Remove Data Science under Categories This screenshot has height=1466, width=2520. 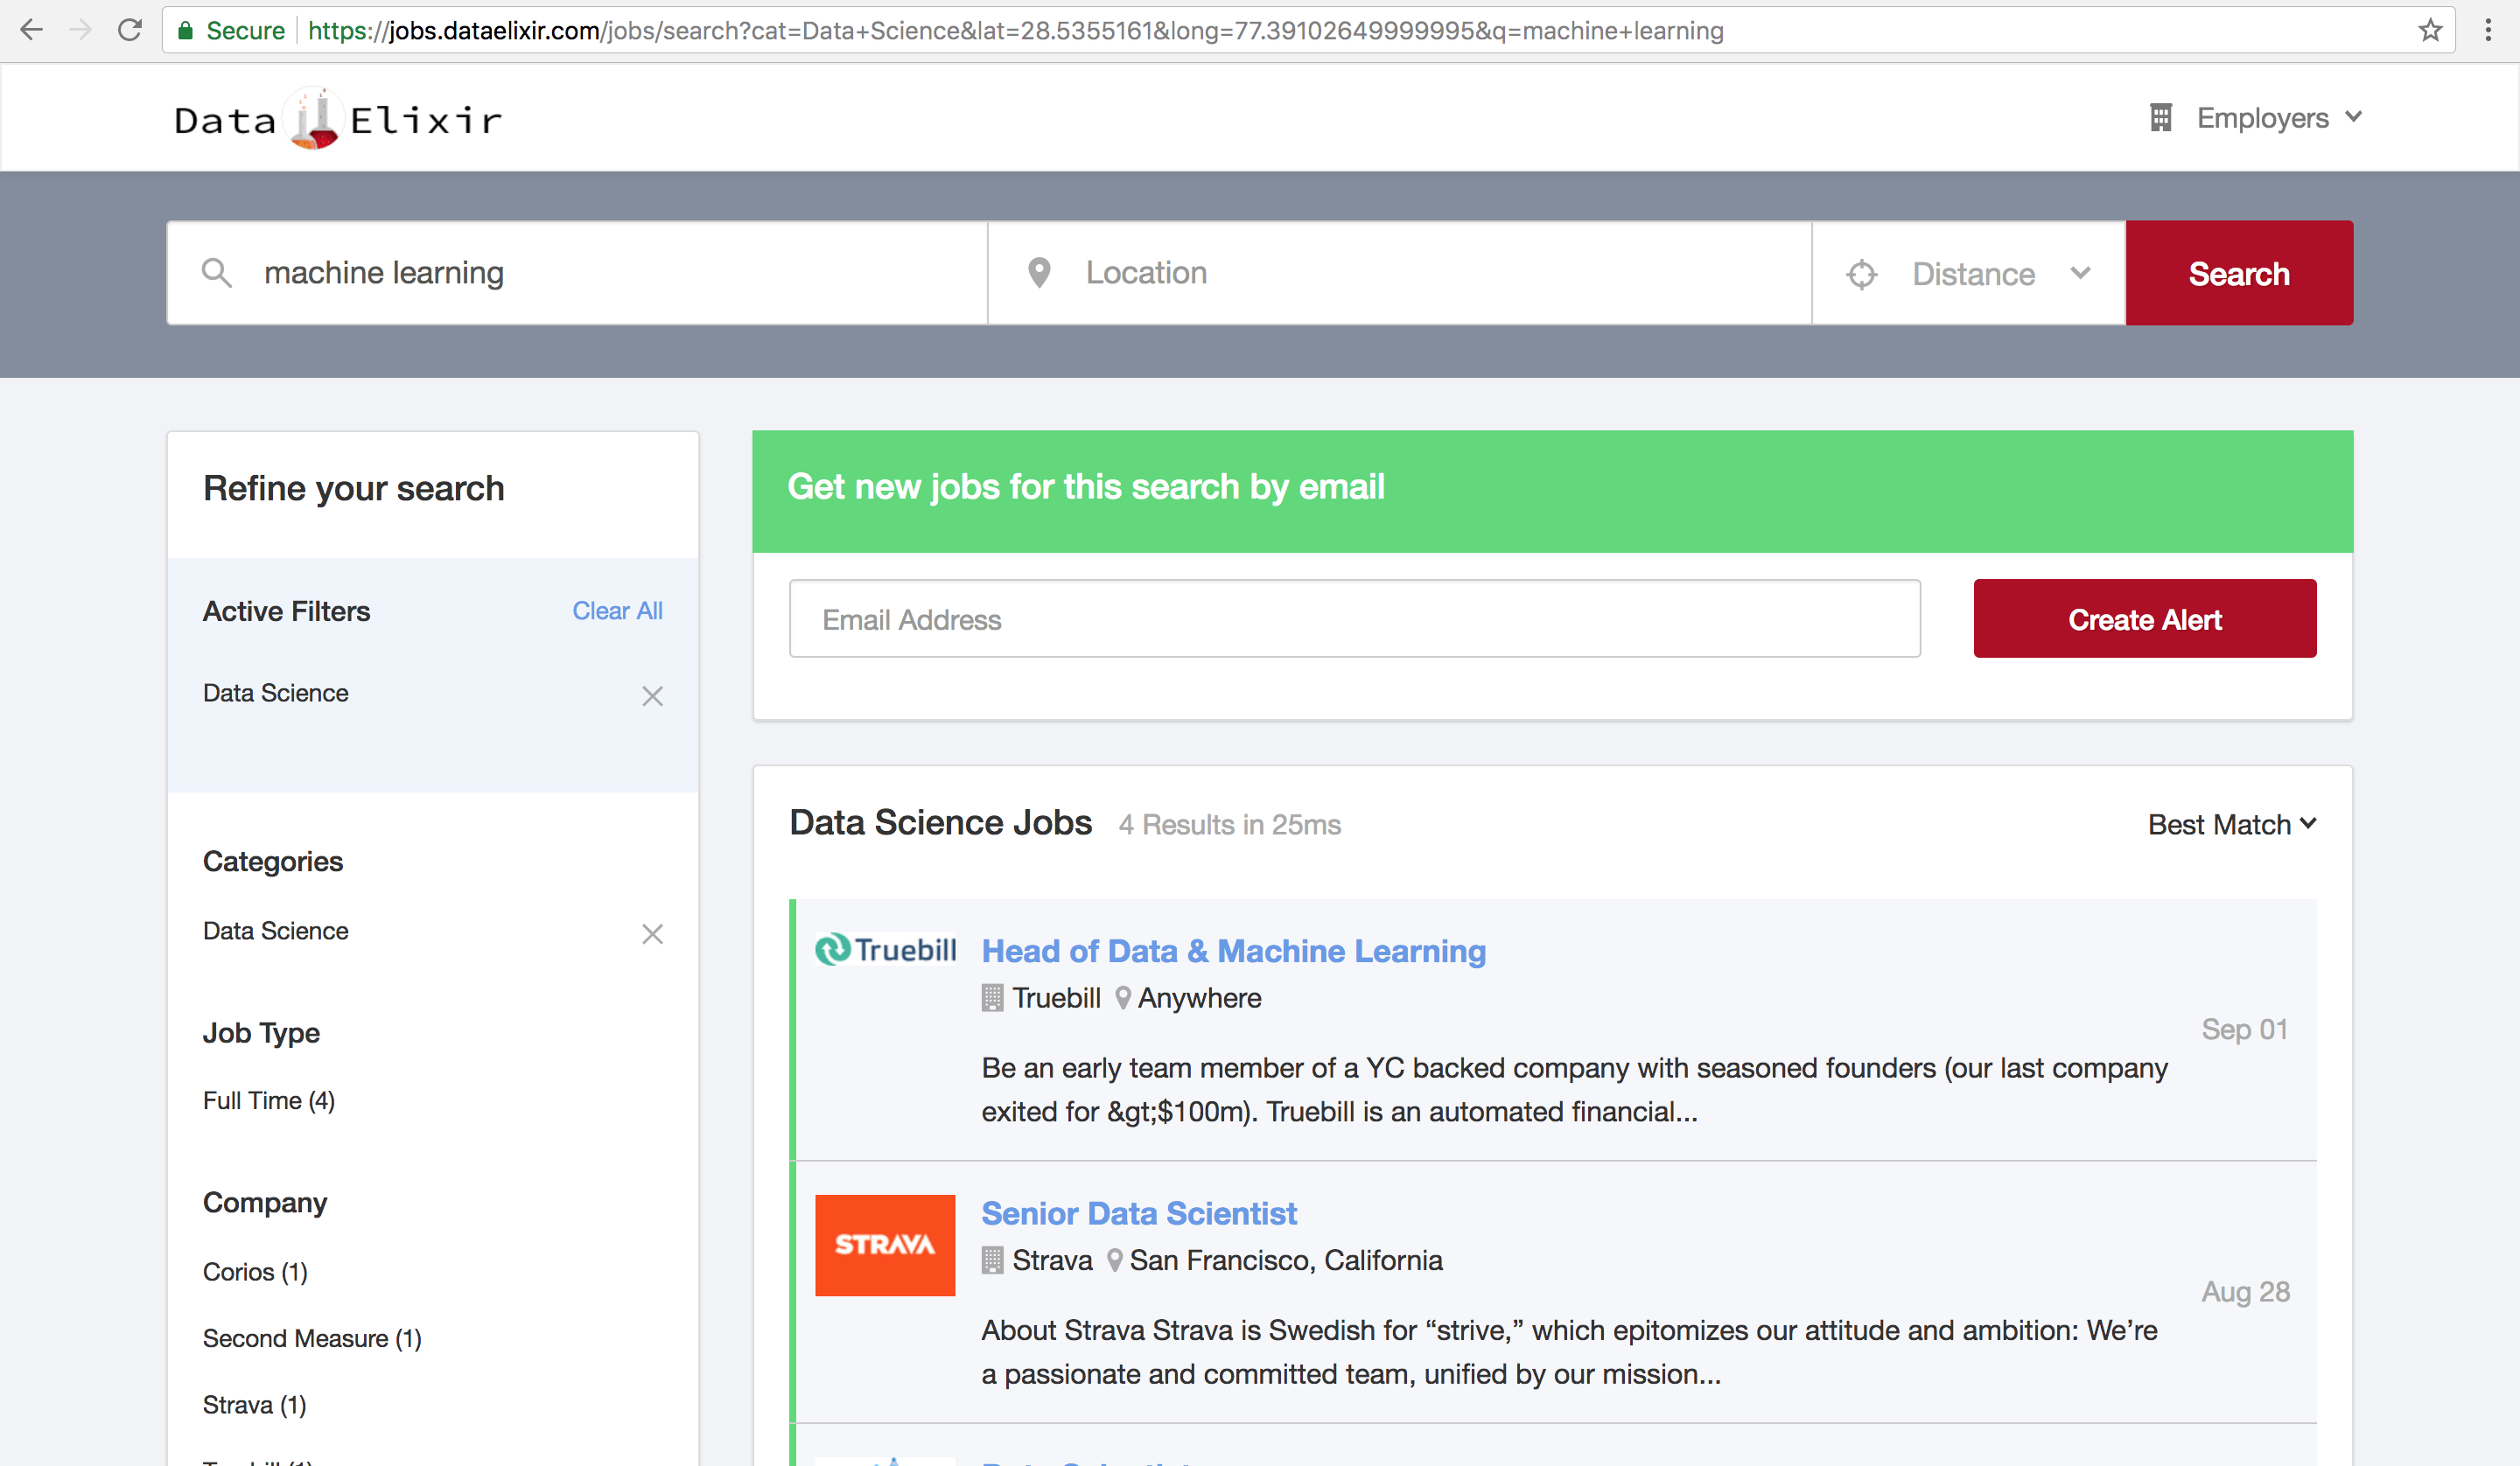click(652, 933)
